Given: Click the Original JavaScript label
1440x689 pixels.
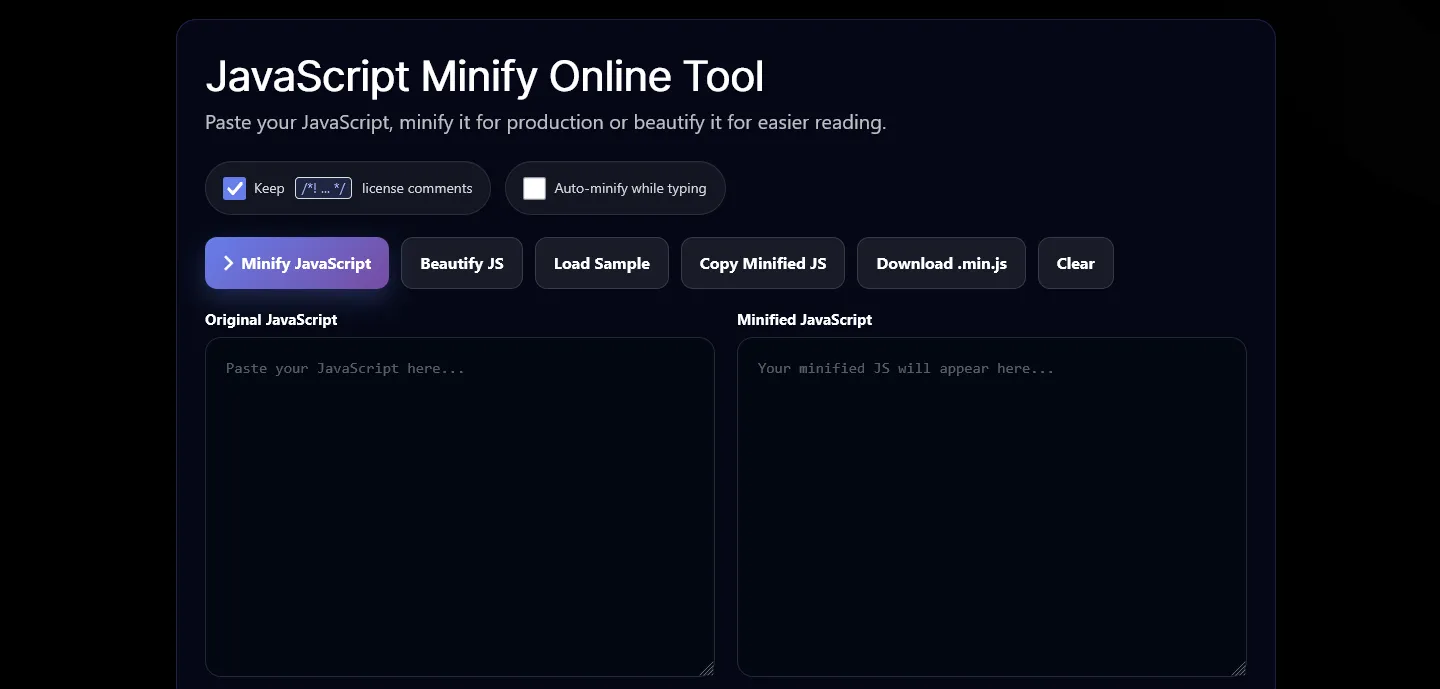Looking at the screenshot, I should tap(270, 320).
